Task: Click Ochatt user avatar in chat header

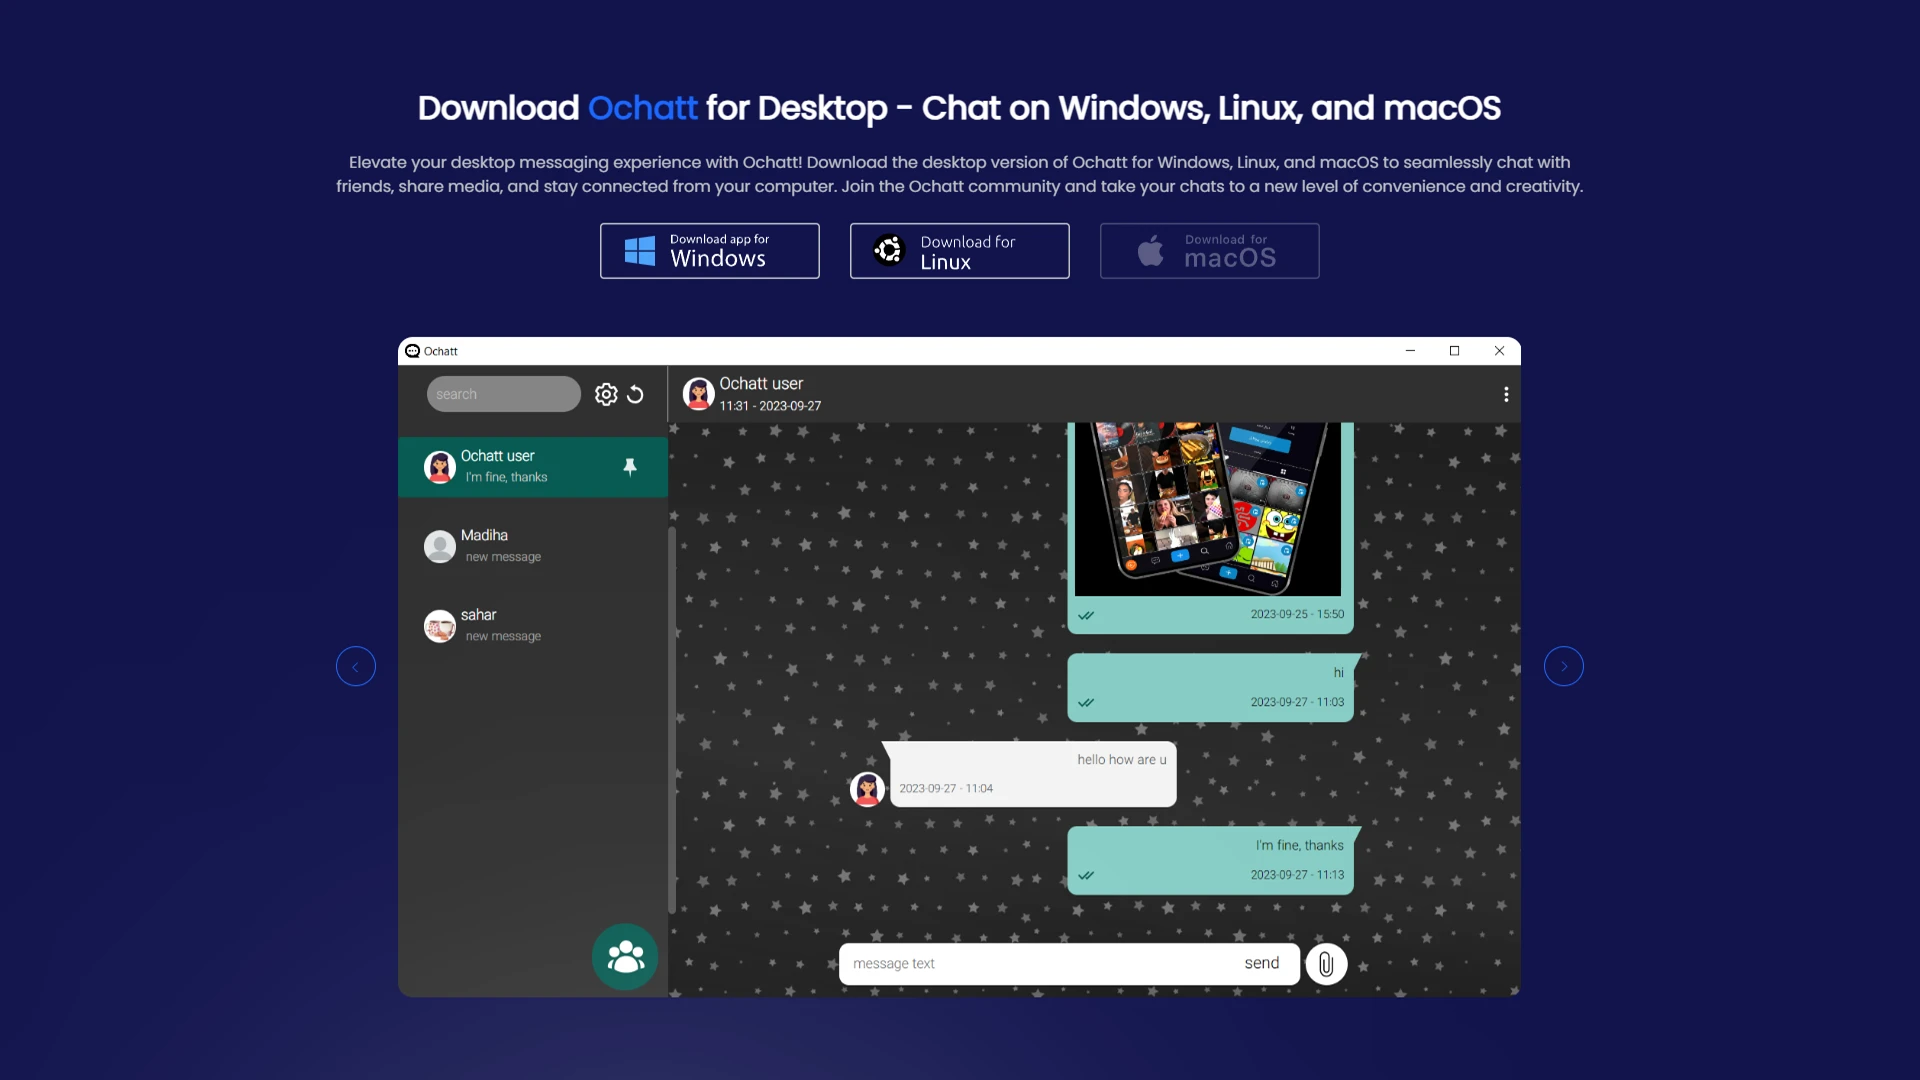Action: click(x=698, y=393)
